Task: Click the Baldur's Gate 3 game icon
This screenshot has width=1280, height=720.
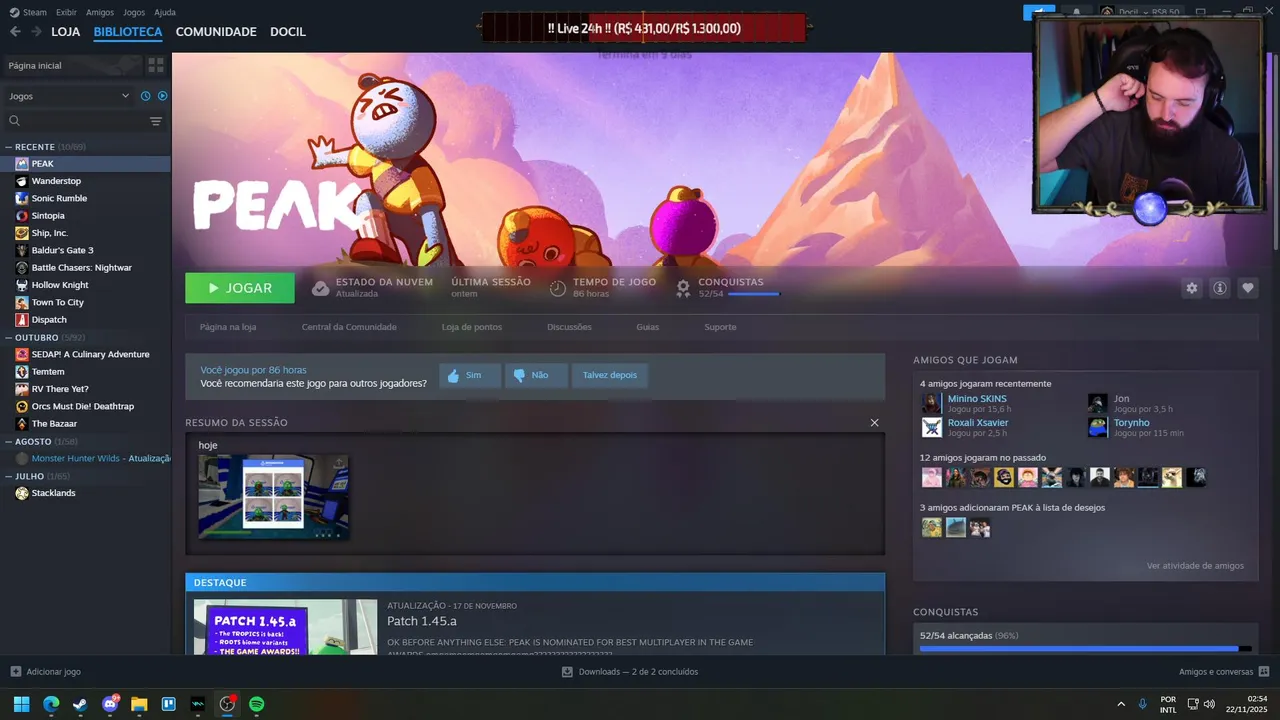Action: 22,250
